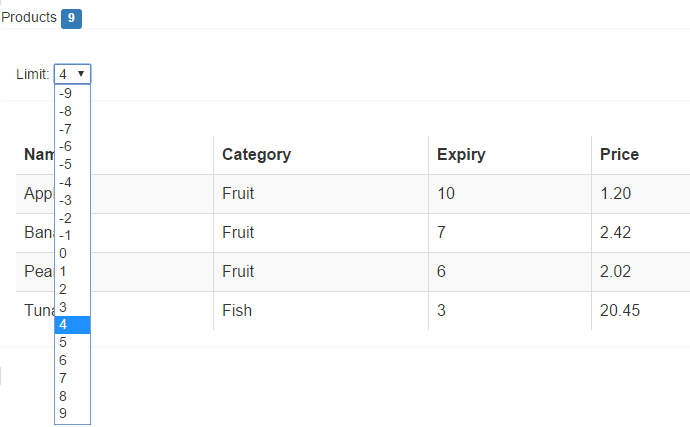Click the price cell 2.42

[616, 232]
